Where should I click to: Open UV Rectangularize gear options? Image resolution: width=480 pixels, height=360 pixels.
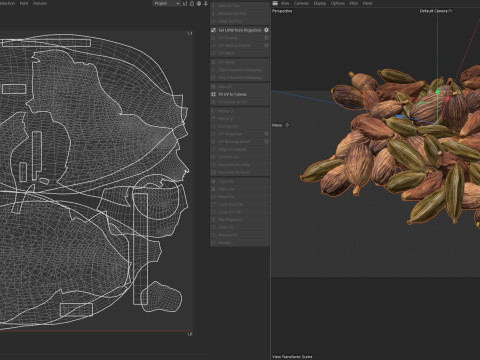(x=266, y=142)
